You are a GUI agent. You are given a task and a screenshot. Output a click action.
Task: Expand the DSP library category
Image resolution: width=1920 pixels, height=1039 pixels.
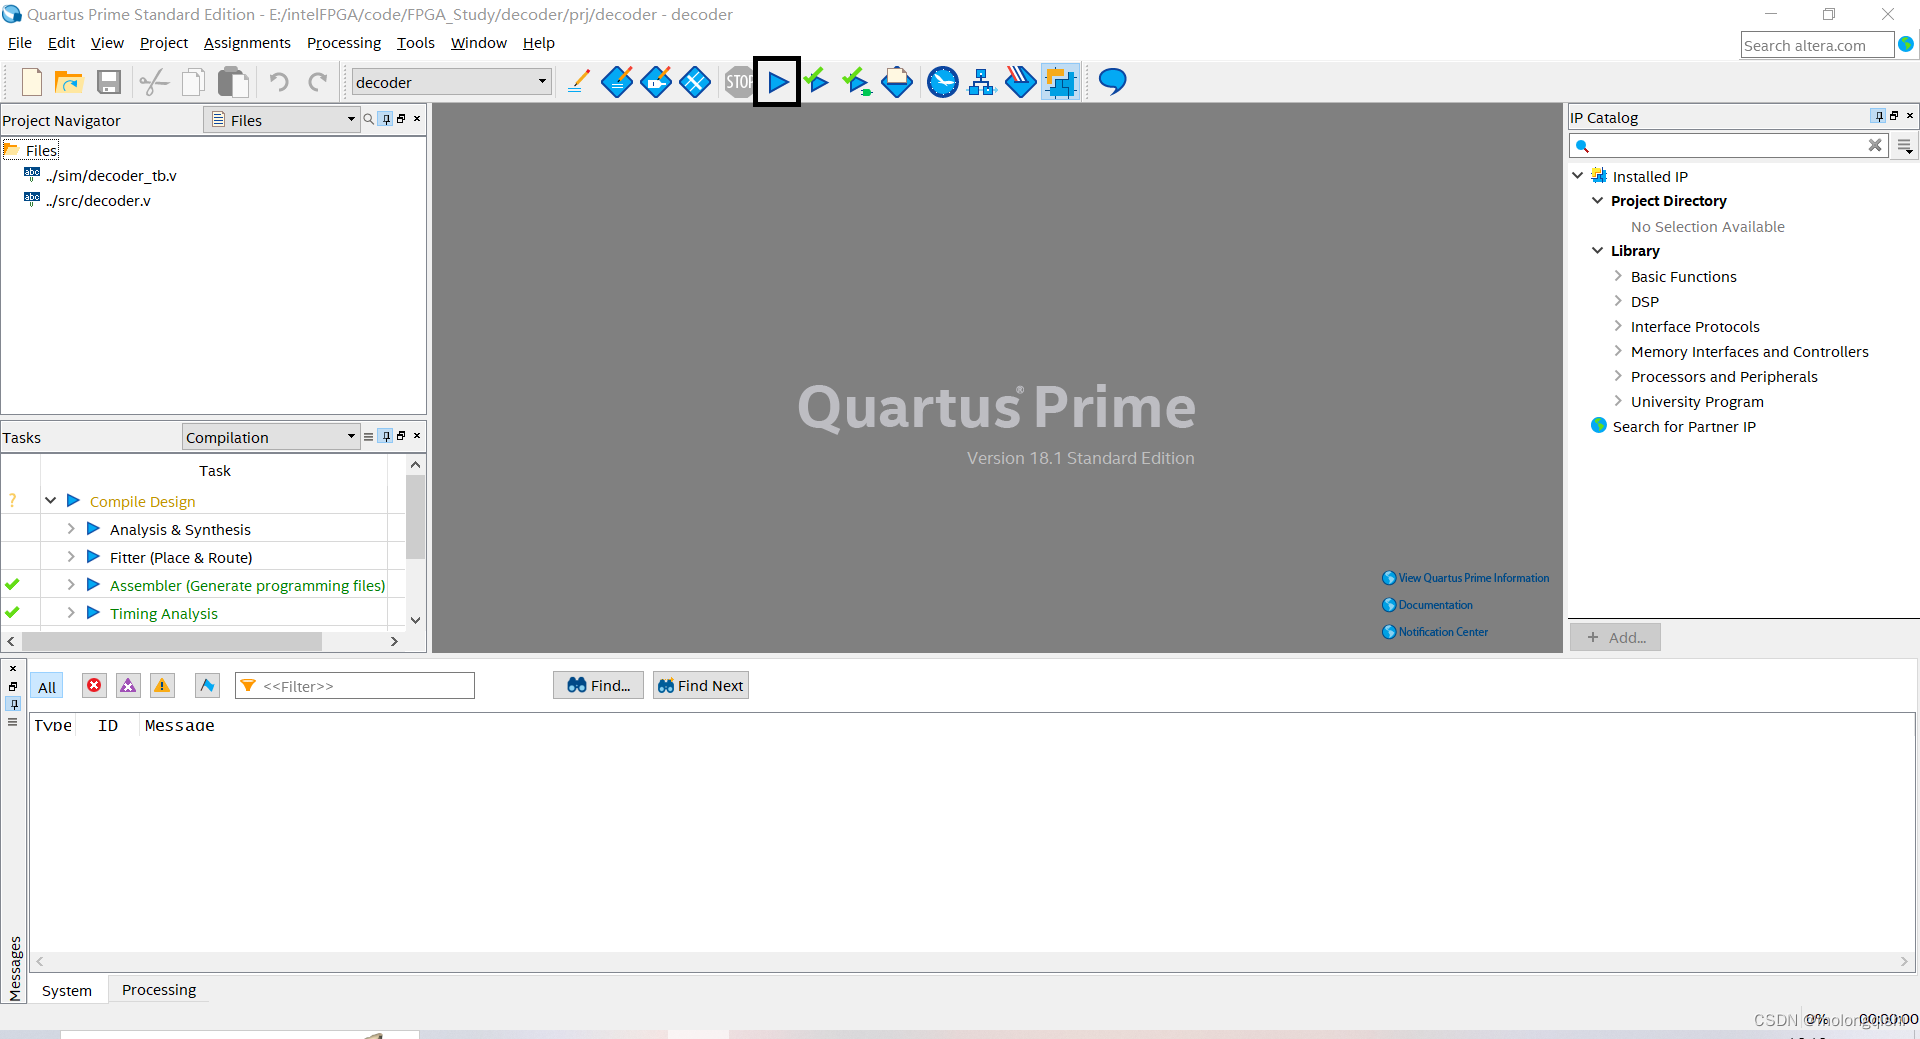1617,300
